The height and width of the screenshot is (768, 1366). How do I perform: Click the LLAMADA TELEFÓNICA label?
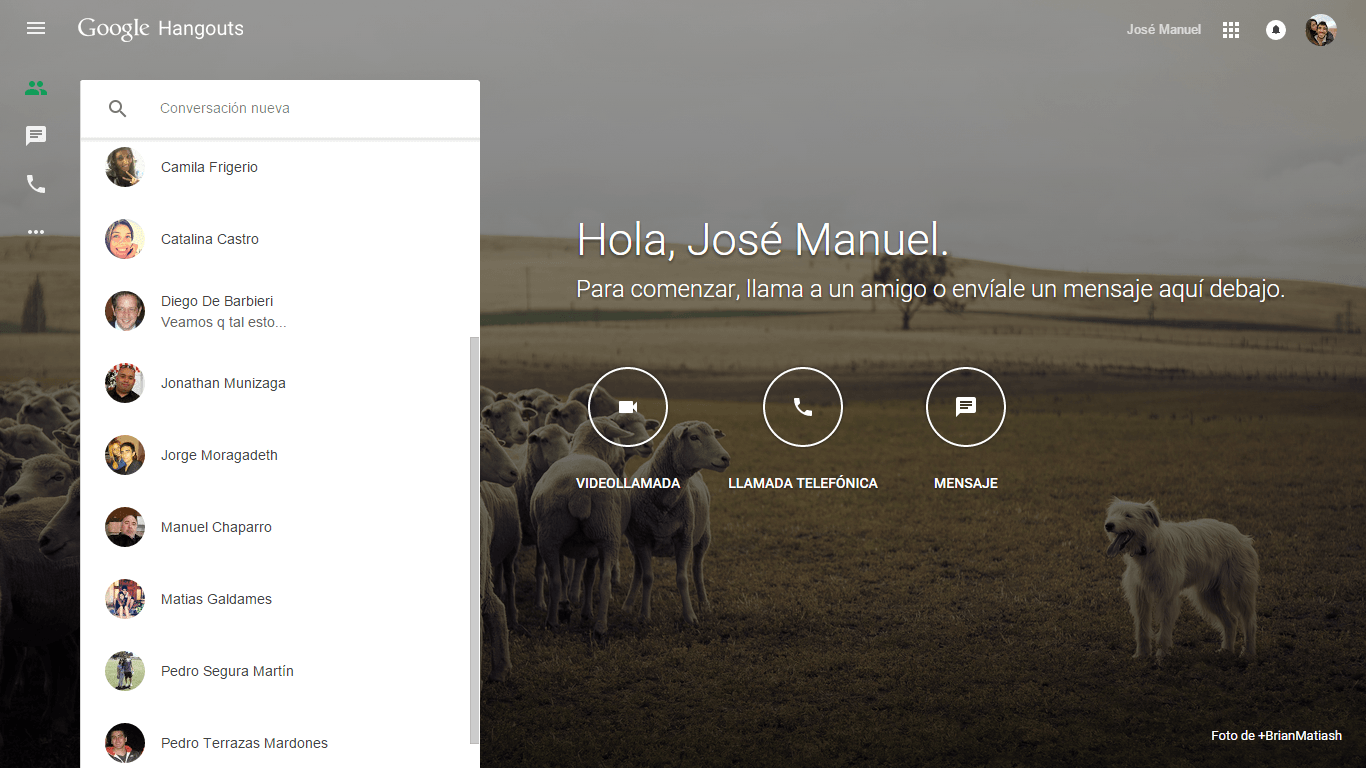(803, 483)
